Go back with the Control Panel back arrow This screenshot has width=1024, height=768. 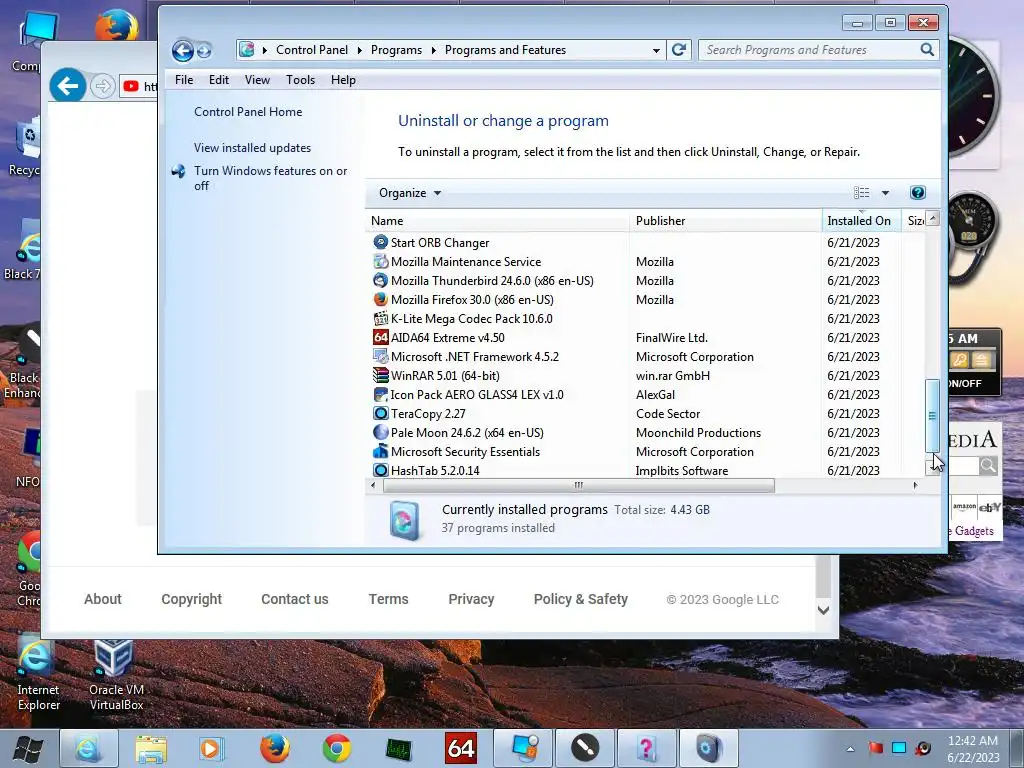point(183,50)
